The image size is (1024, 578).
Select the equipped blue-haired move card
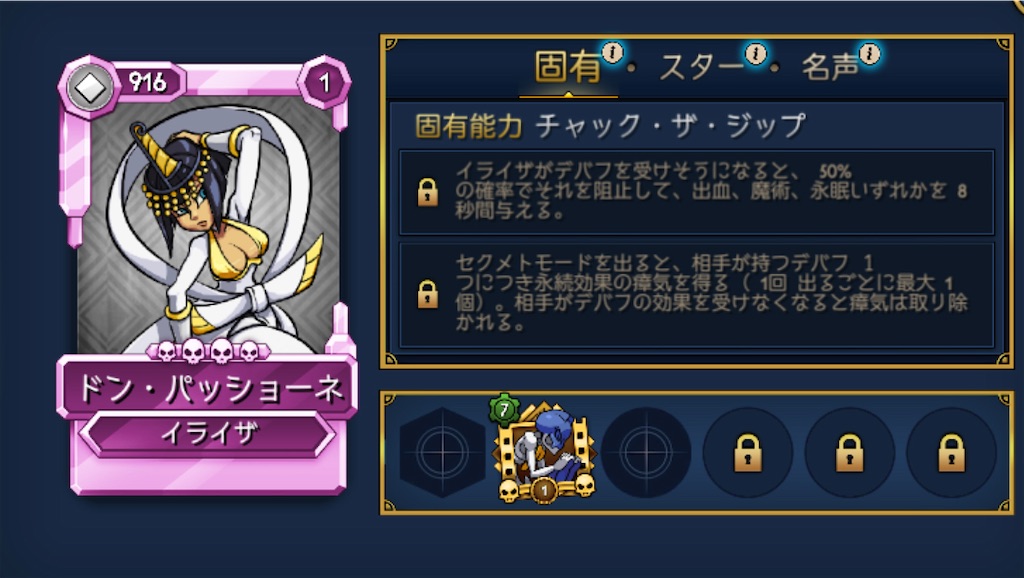click(x=545, y=453)
